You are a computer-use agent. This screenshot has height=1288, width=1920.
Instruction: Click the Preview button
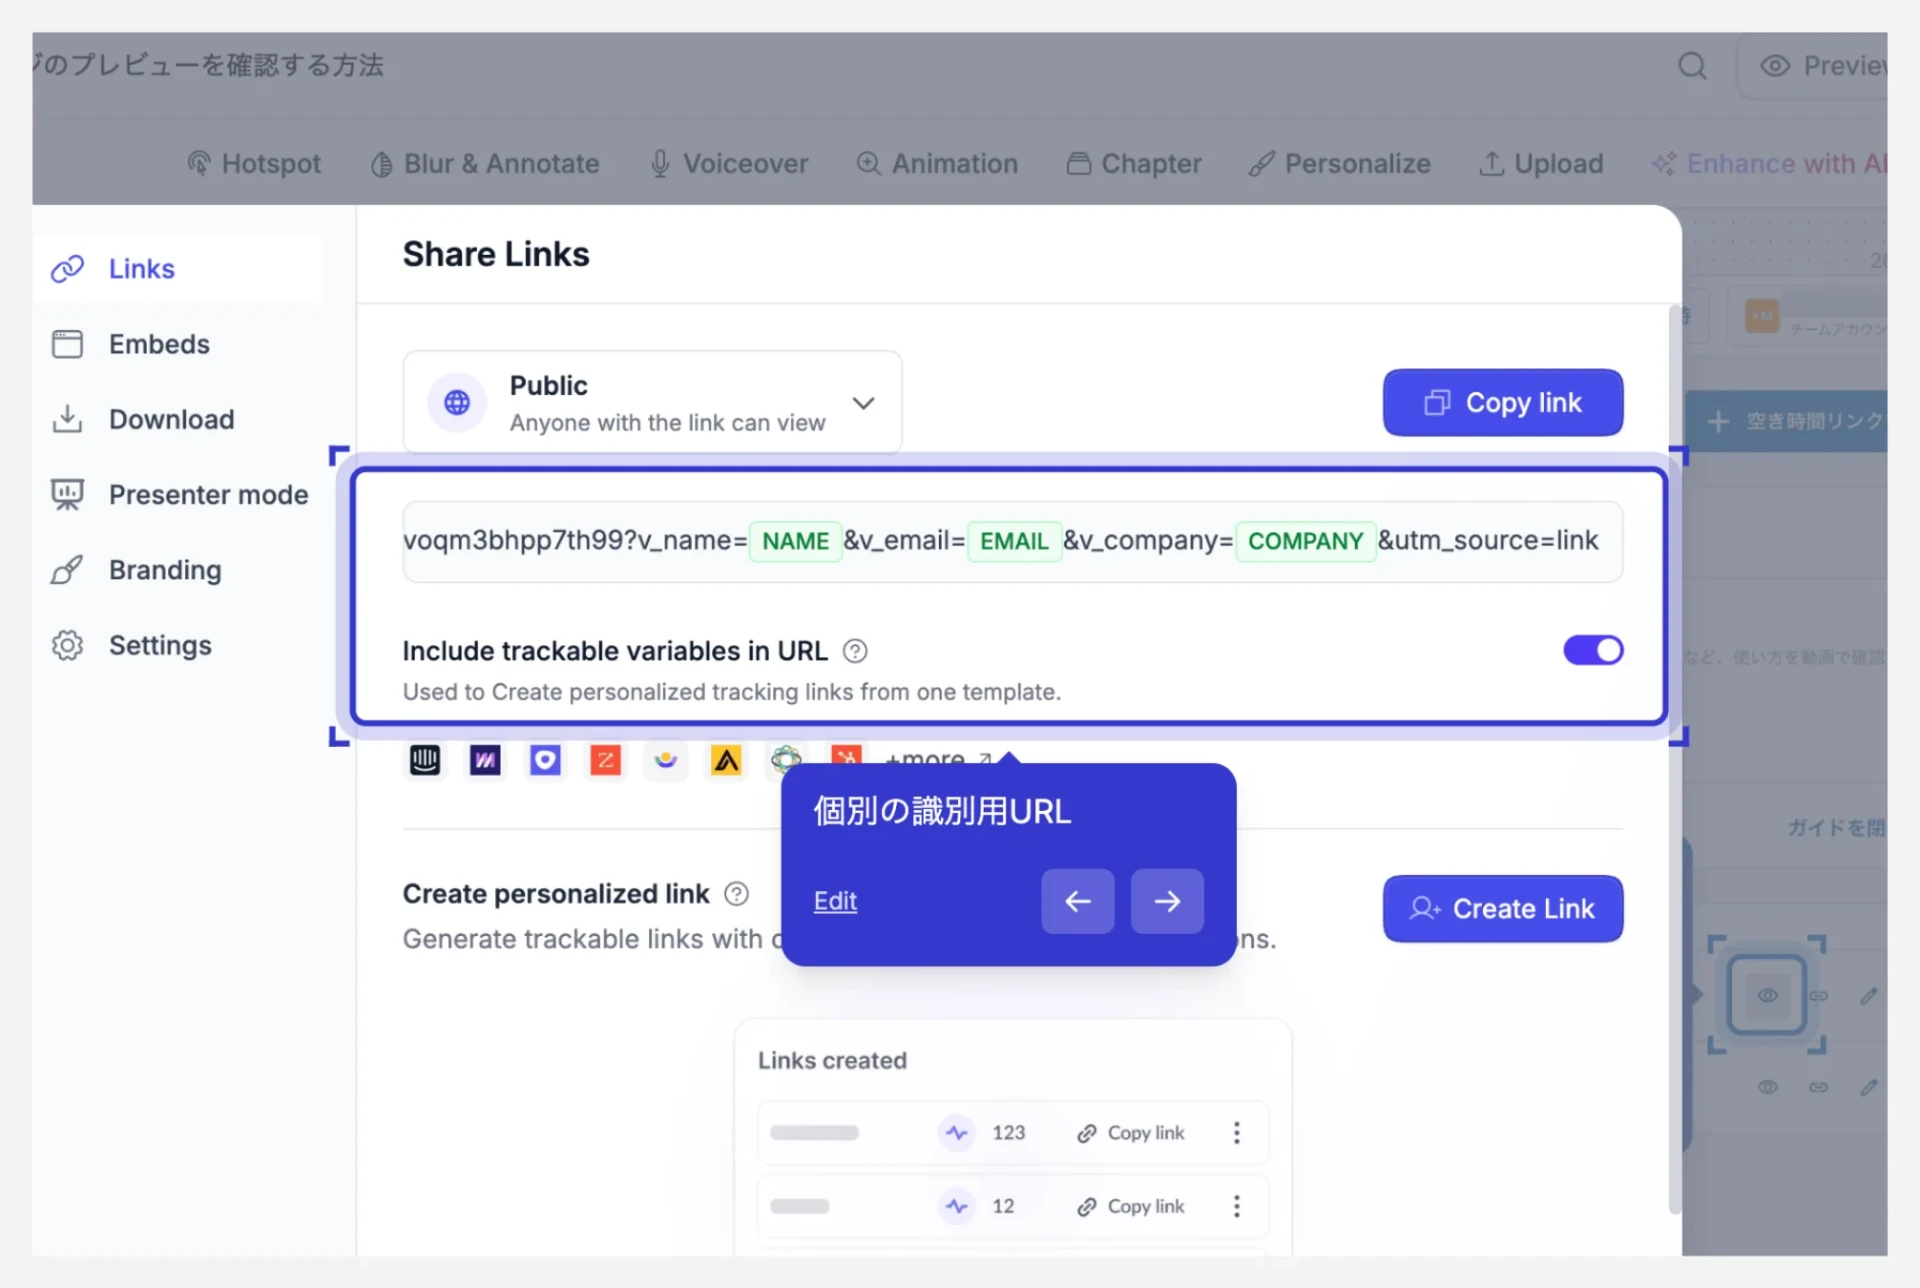(x=1814, y=66)
